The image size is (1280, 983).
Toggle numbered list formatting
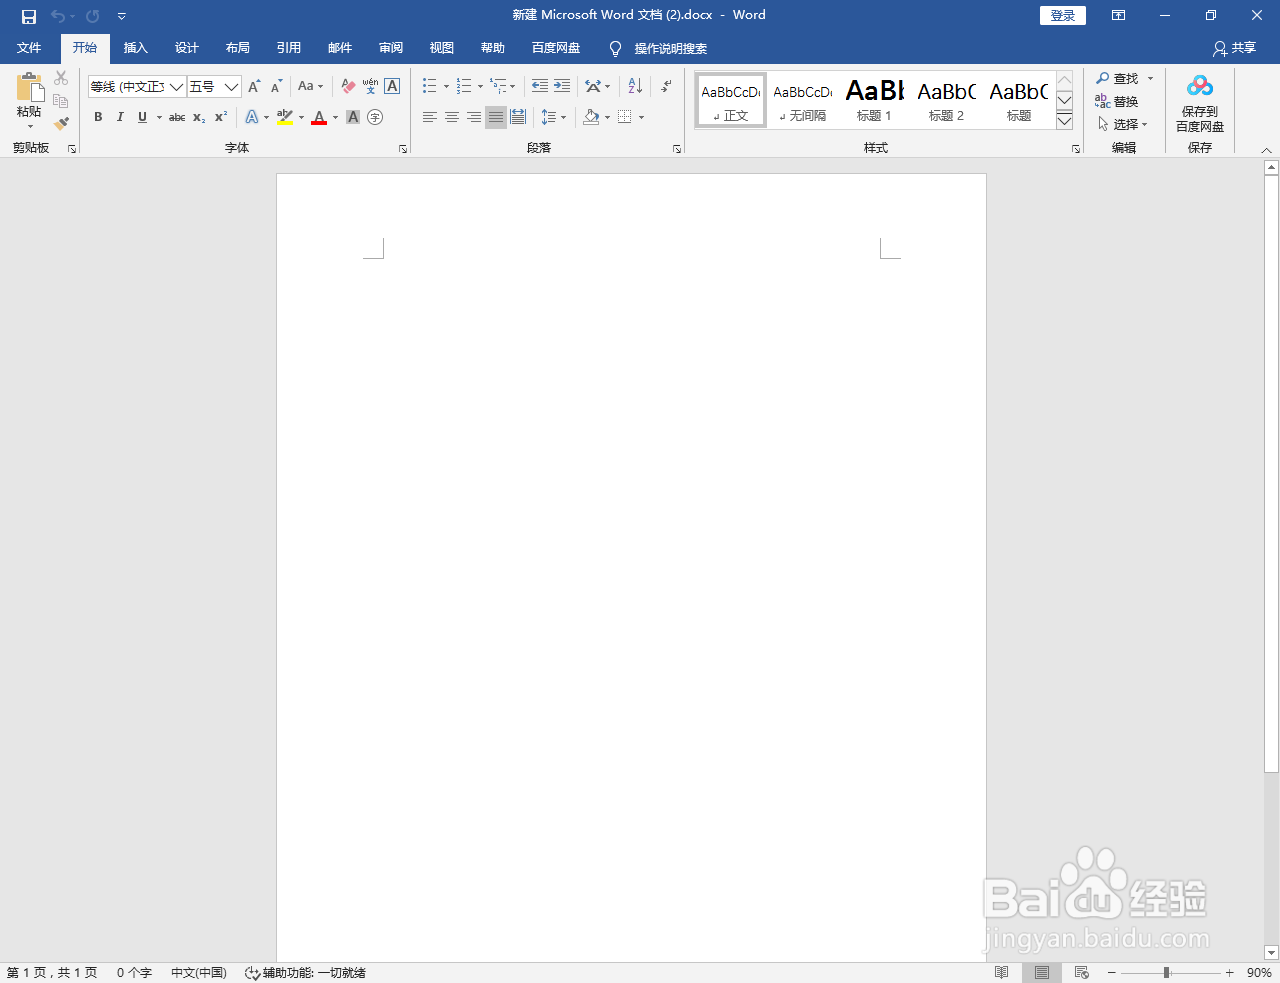pyautogui.click(x=463, y=86)
